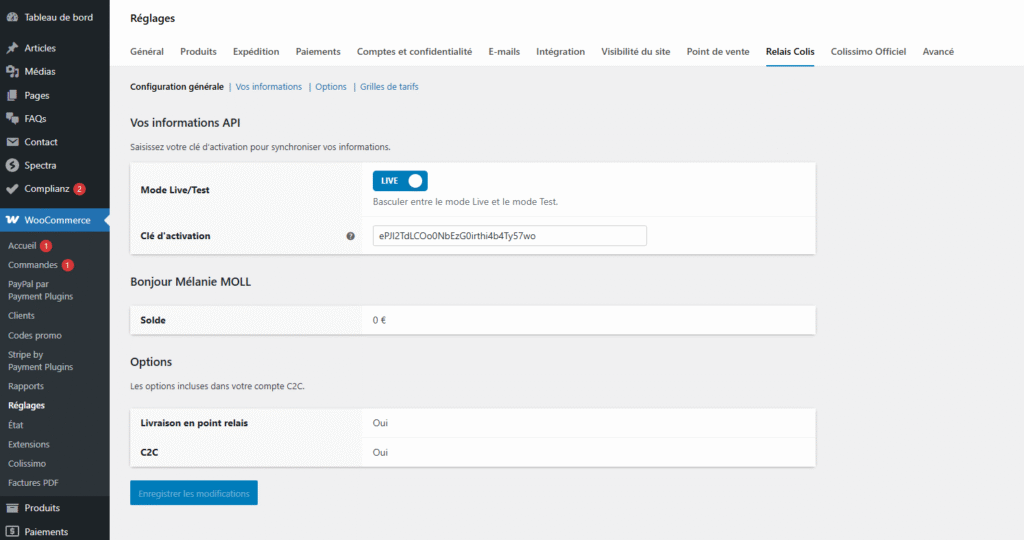
Task: Click the Produits icon in sidebar
Action: (12, 508)
